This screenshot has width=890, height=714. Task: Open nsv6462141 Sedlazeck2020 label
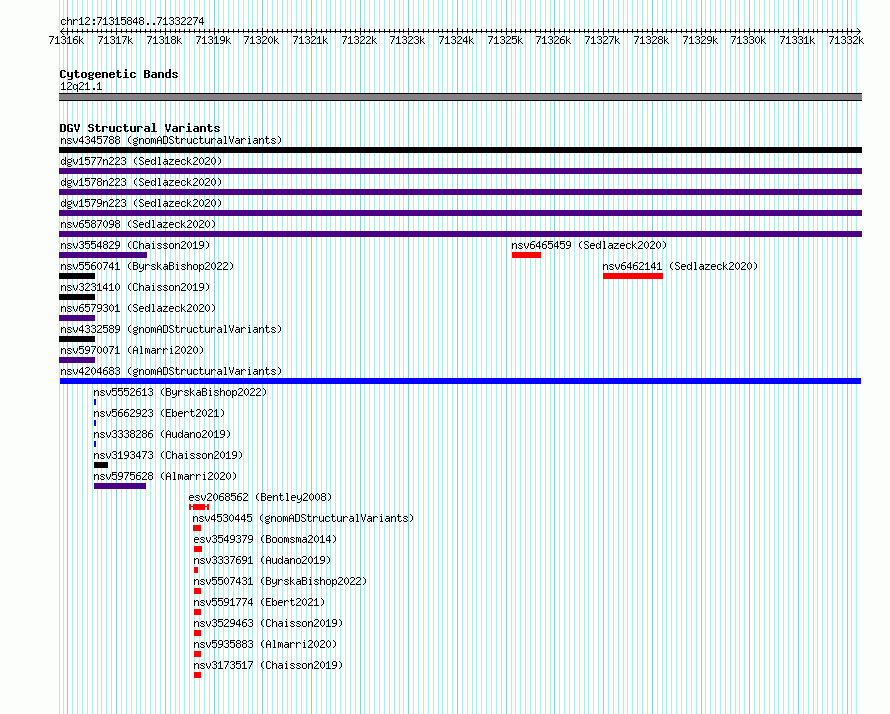pos(680,266)
